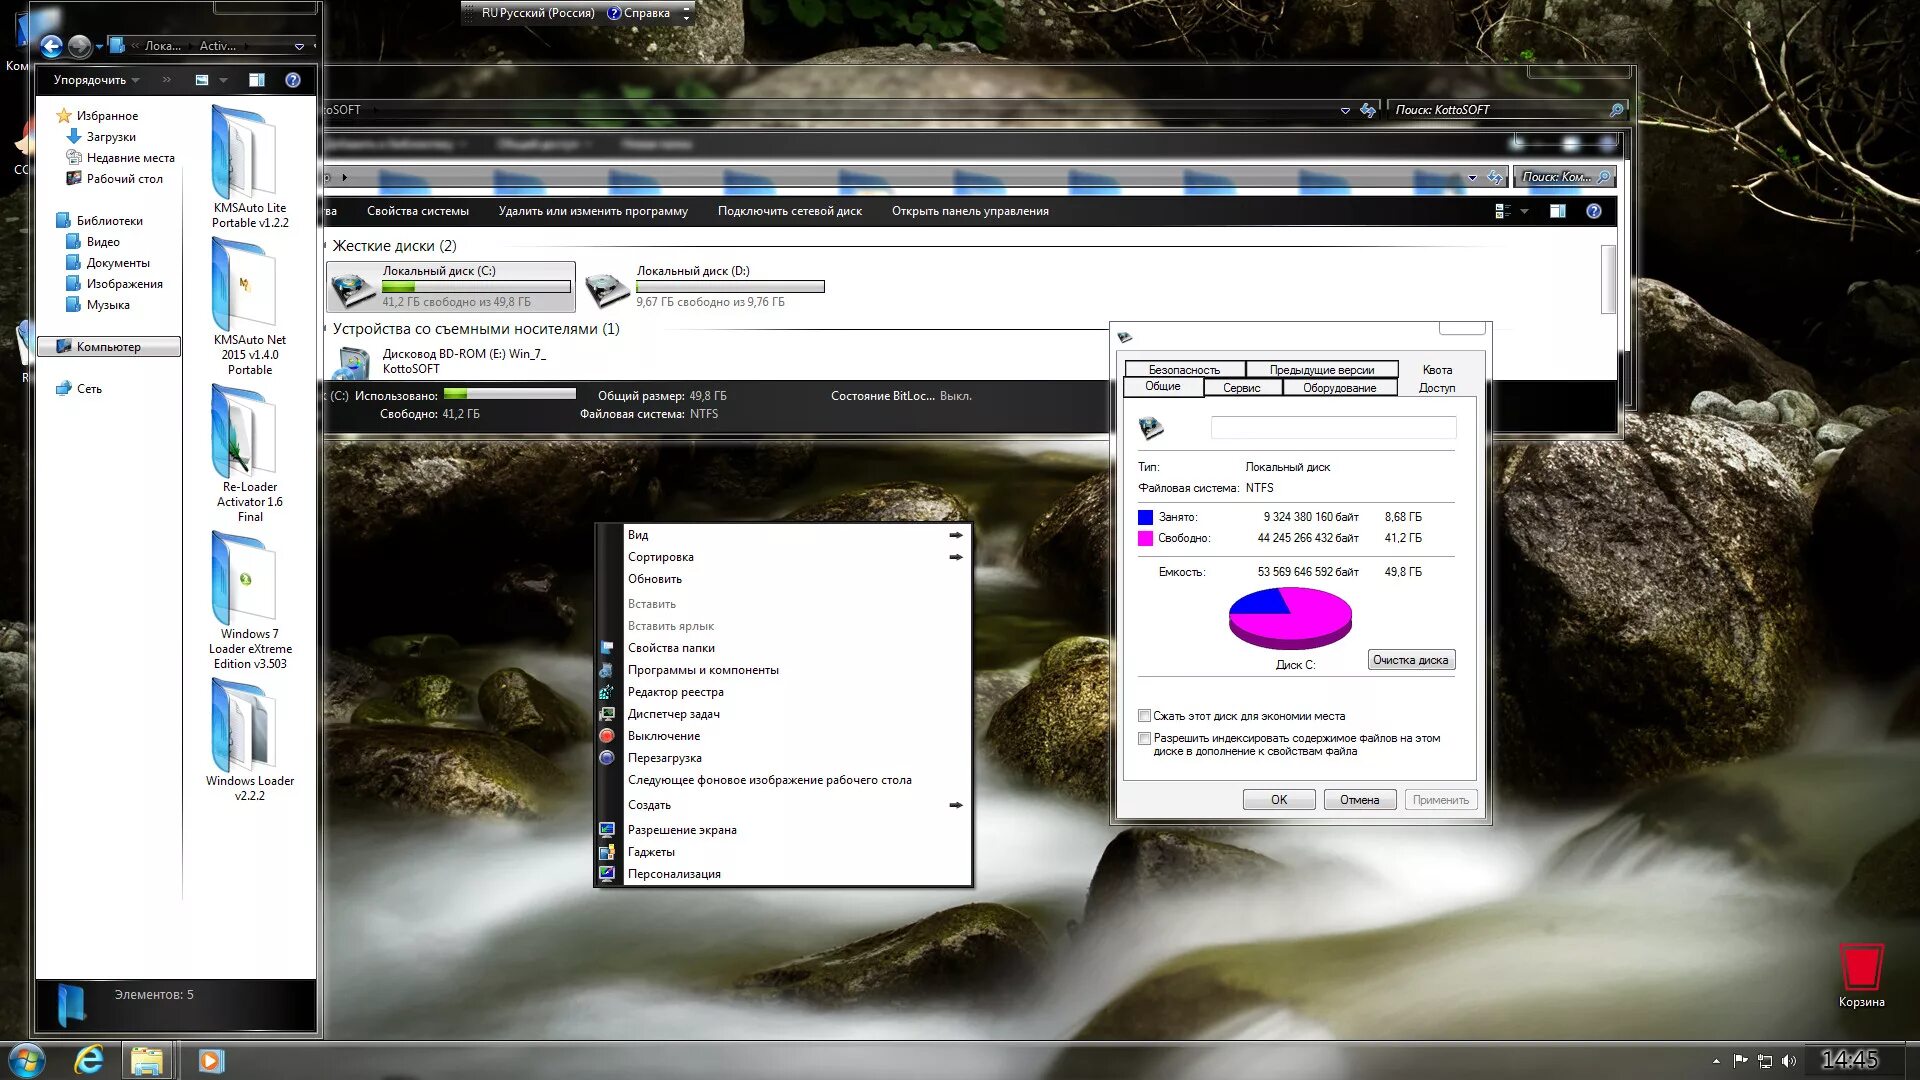Click Удалить или изменить программу

point(593,211)
